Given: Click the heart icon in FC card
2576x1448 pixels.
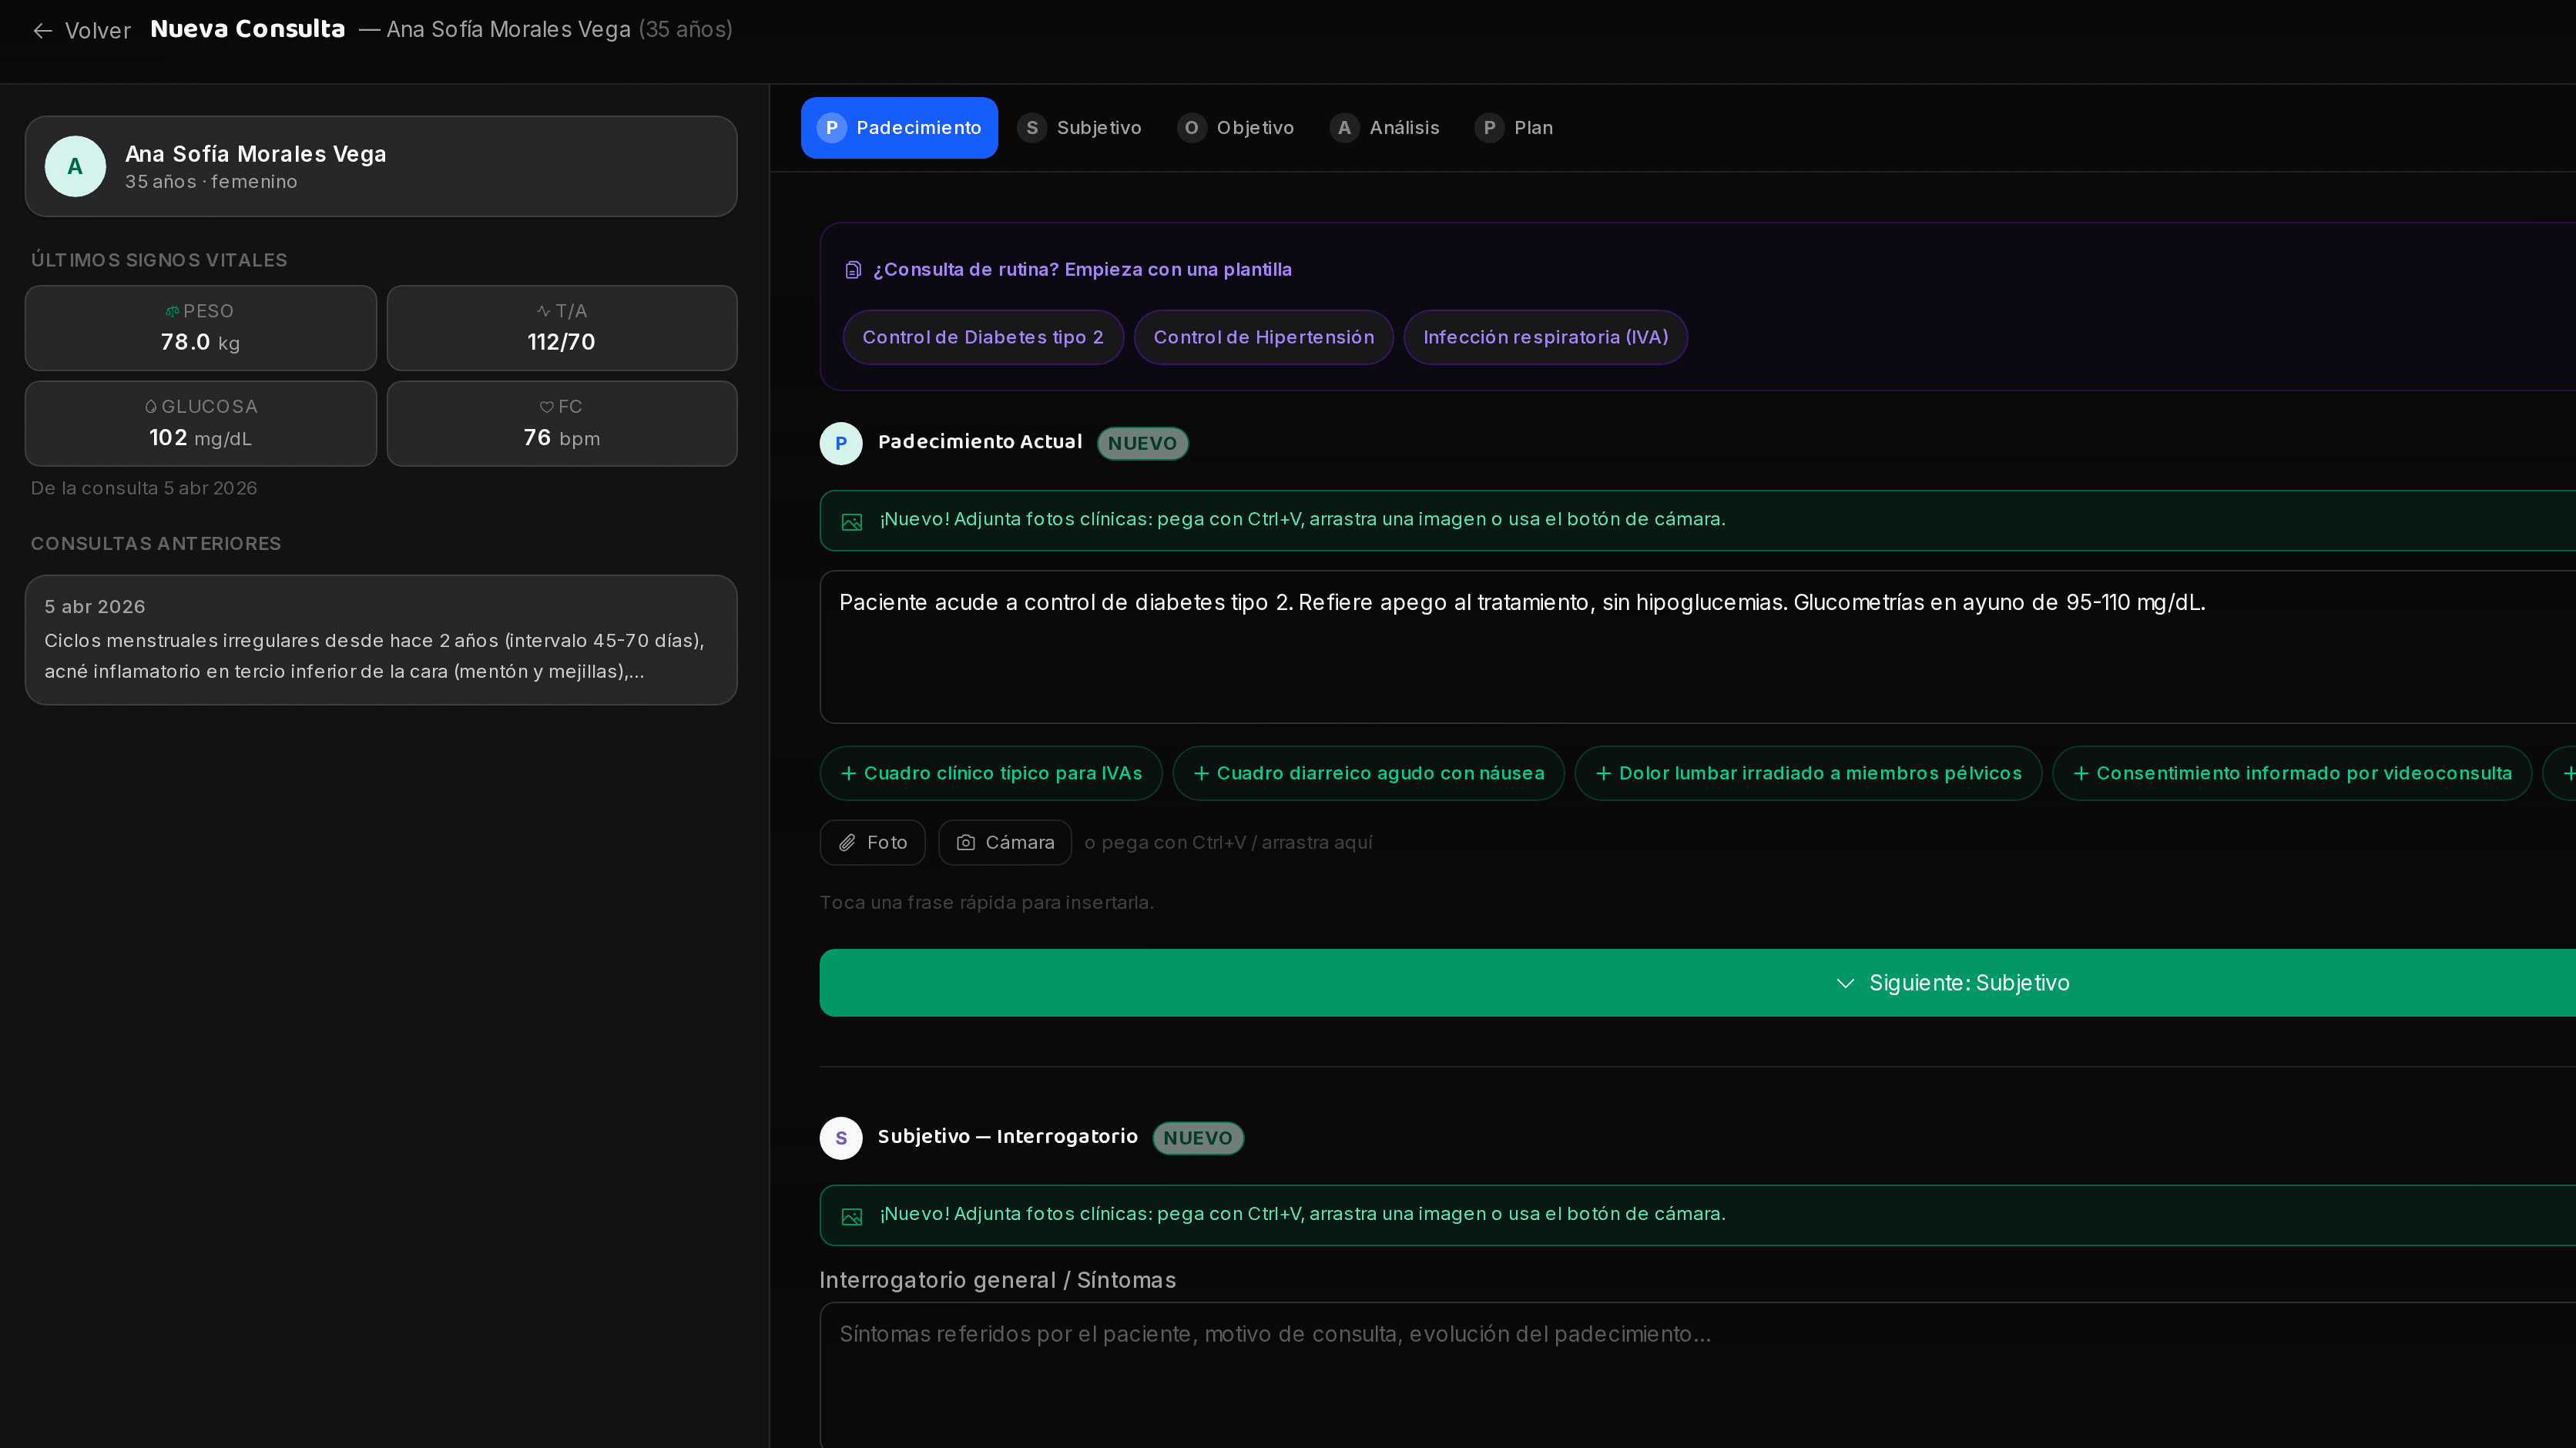Looking at the screenshot, I should coord(546,407).
